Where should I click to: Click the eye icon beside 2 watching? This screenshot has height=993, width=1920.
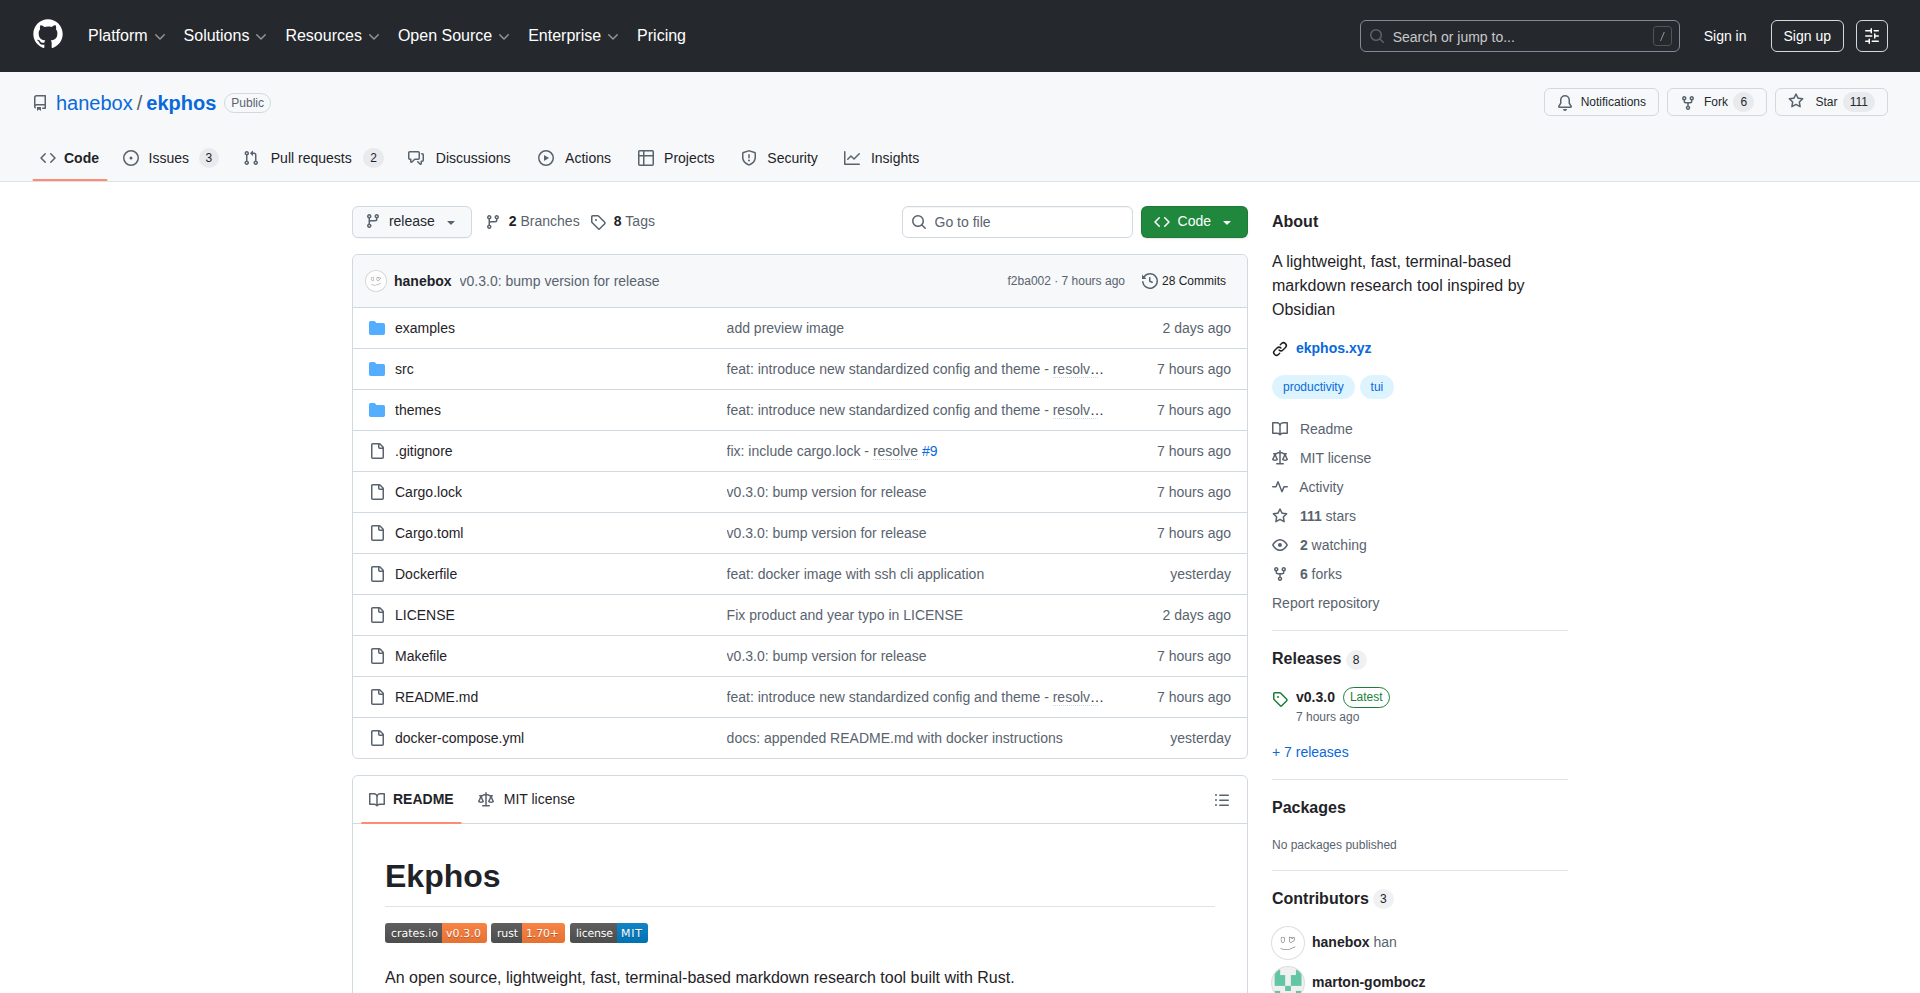tap(1280, 545)
